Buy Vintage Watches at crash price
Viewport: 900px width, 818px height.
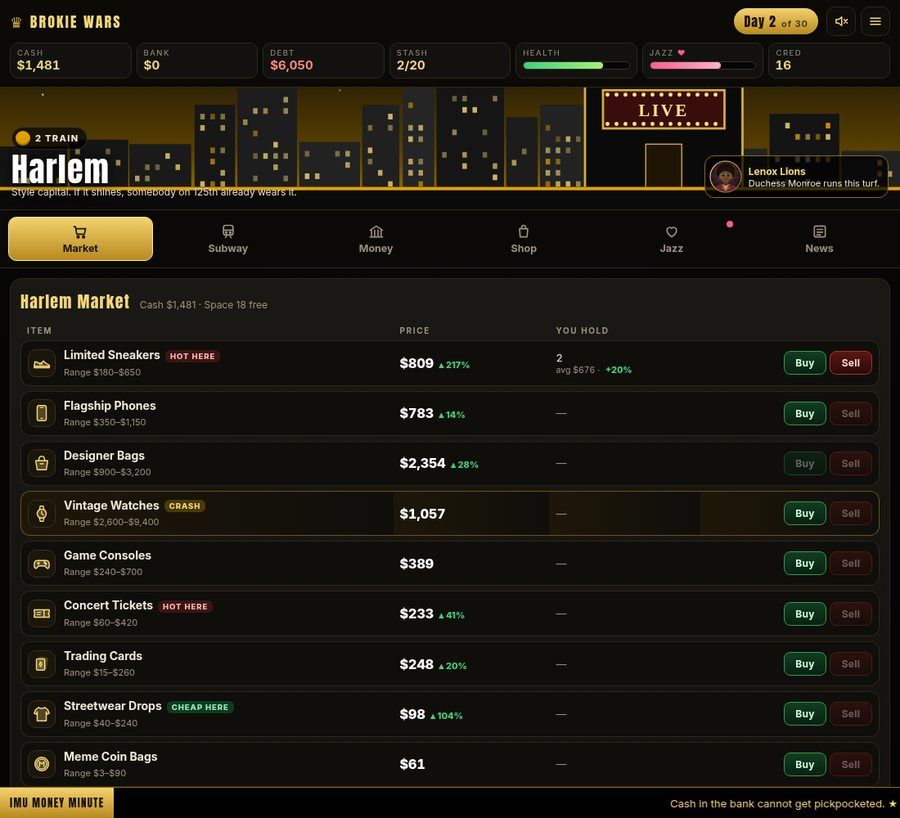[805, 513]
